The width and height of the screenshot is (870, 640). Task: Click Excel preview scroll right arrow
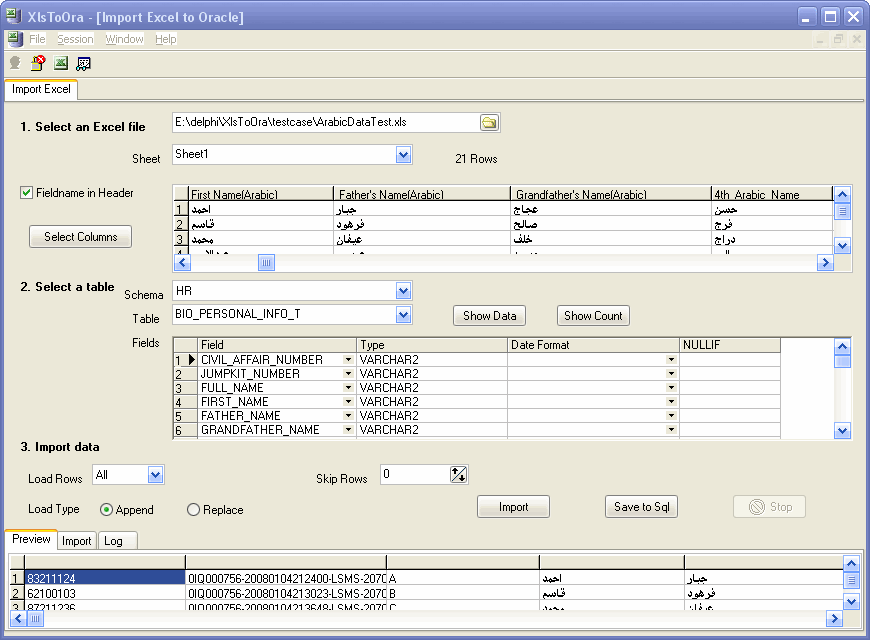click(x=825, y=263)
